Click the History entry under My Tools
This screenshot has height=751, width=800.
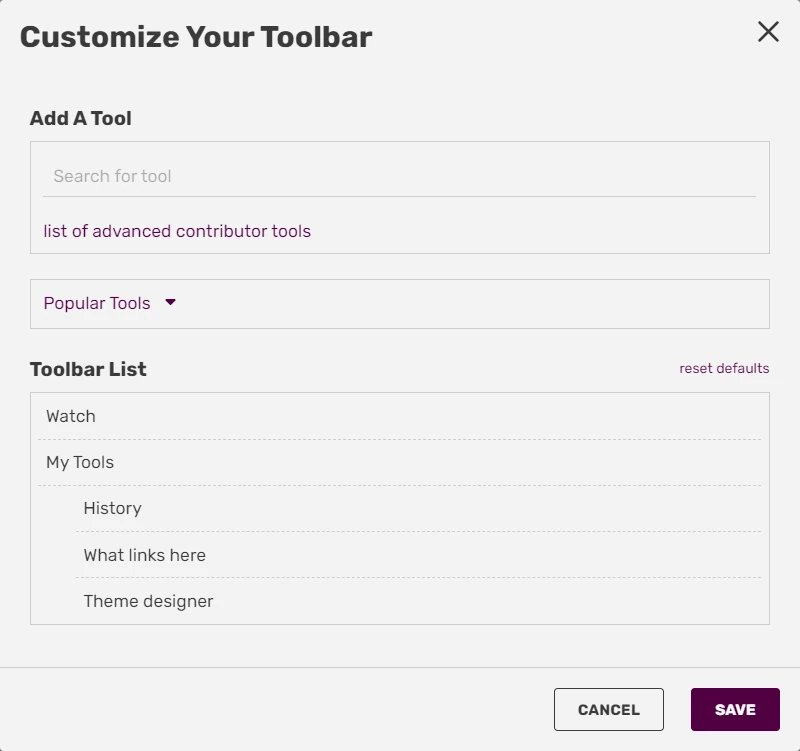[113, 508]
